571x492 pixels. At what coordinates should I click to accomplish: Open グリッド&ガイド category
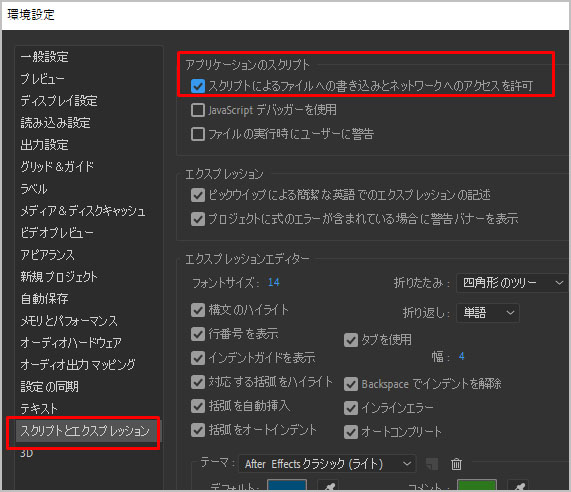pyautogui.click(x=57, y=167)
